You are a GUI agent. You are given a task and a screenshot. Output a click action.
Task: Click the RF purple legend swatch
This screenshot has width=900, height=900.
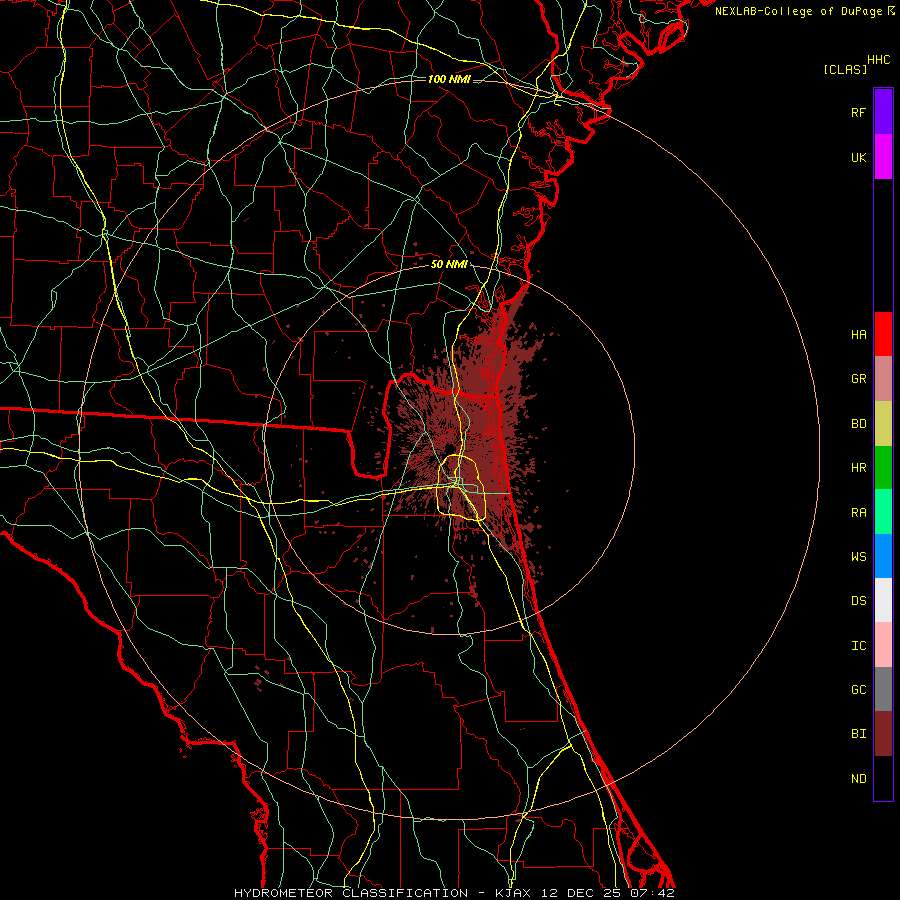[883, 112]
